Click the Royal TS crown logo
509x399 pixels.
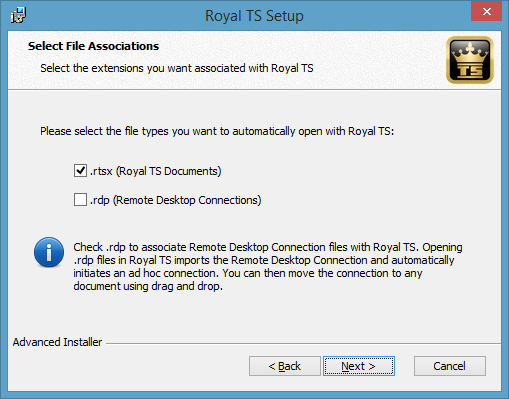[x=470, y=60]
